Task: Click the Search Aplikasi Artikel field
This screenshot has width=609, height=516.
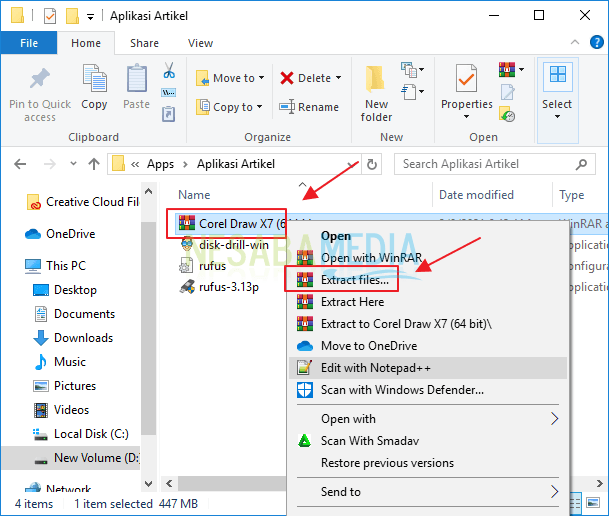Action: pos(494,164)
